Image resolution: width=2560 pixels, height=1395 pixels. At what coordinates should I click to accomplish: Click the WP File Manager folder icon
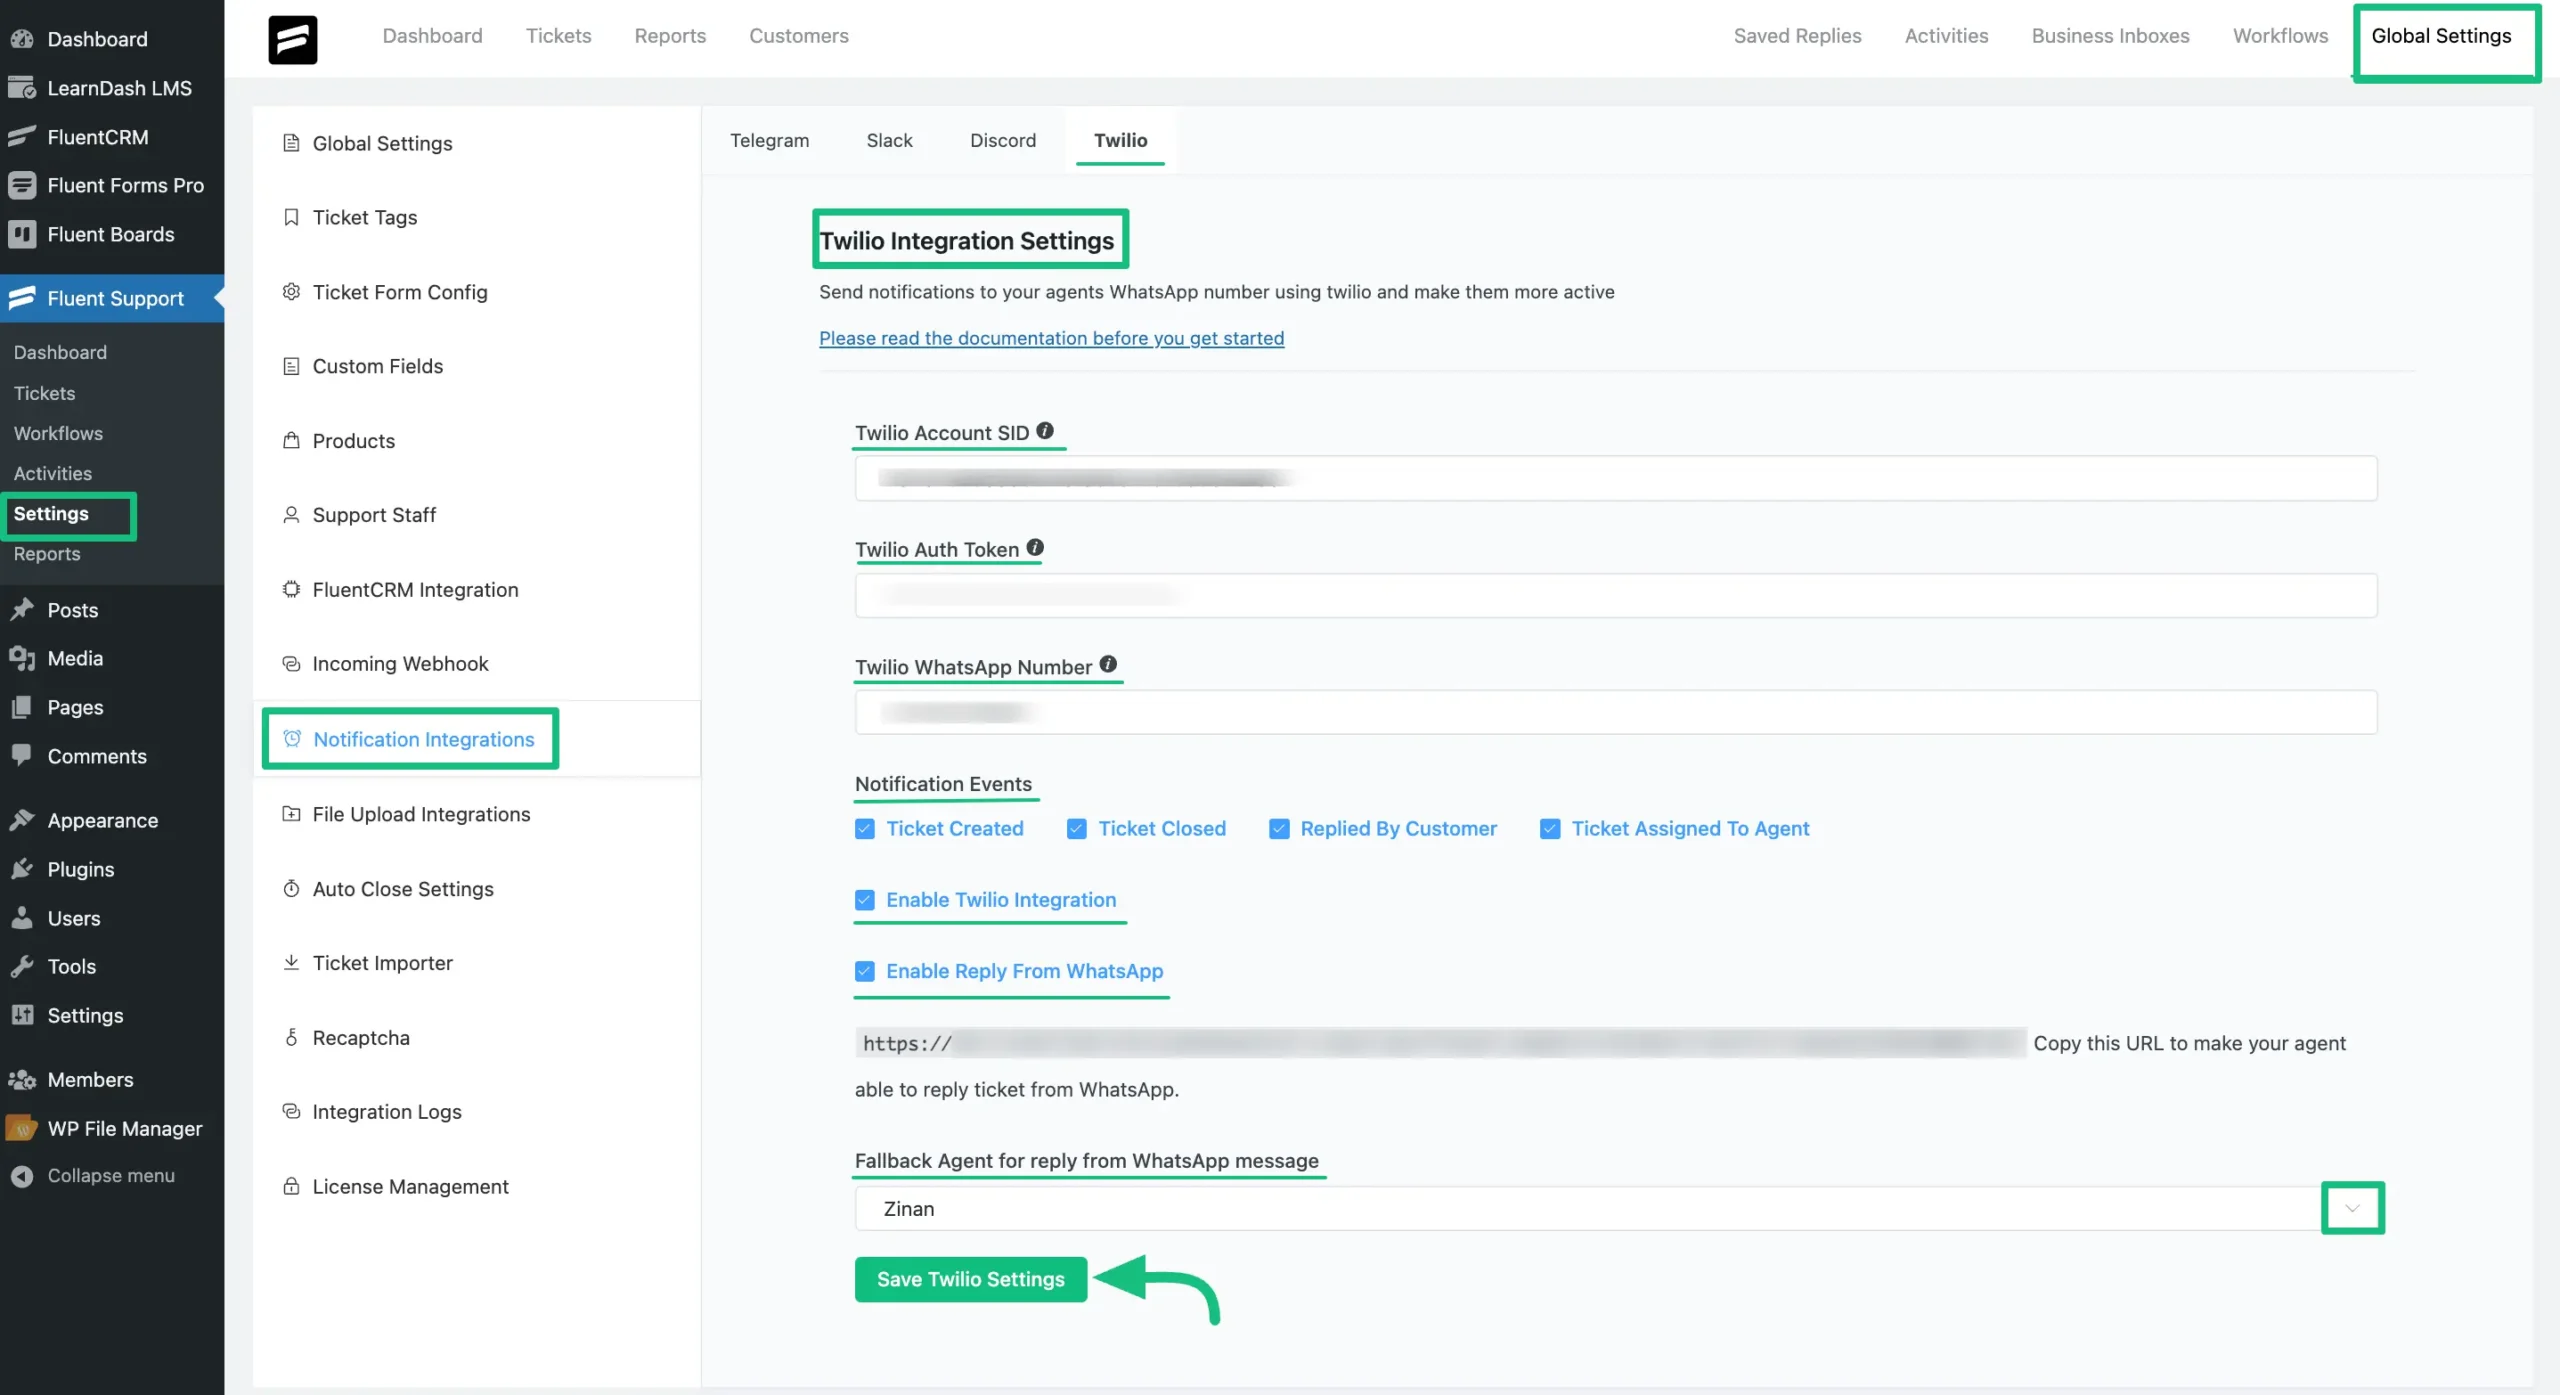point(22,1128)
